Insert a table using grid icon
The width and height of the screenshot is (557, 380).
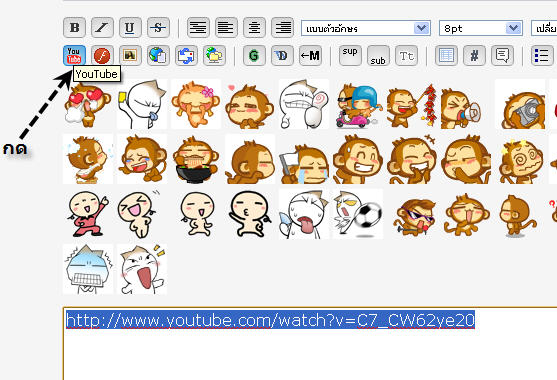click(x=446, y=55)
